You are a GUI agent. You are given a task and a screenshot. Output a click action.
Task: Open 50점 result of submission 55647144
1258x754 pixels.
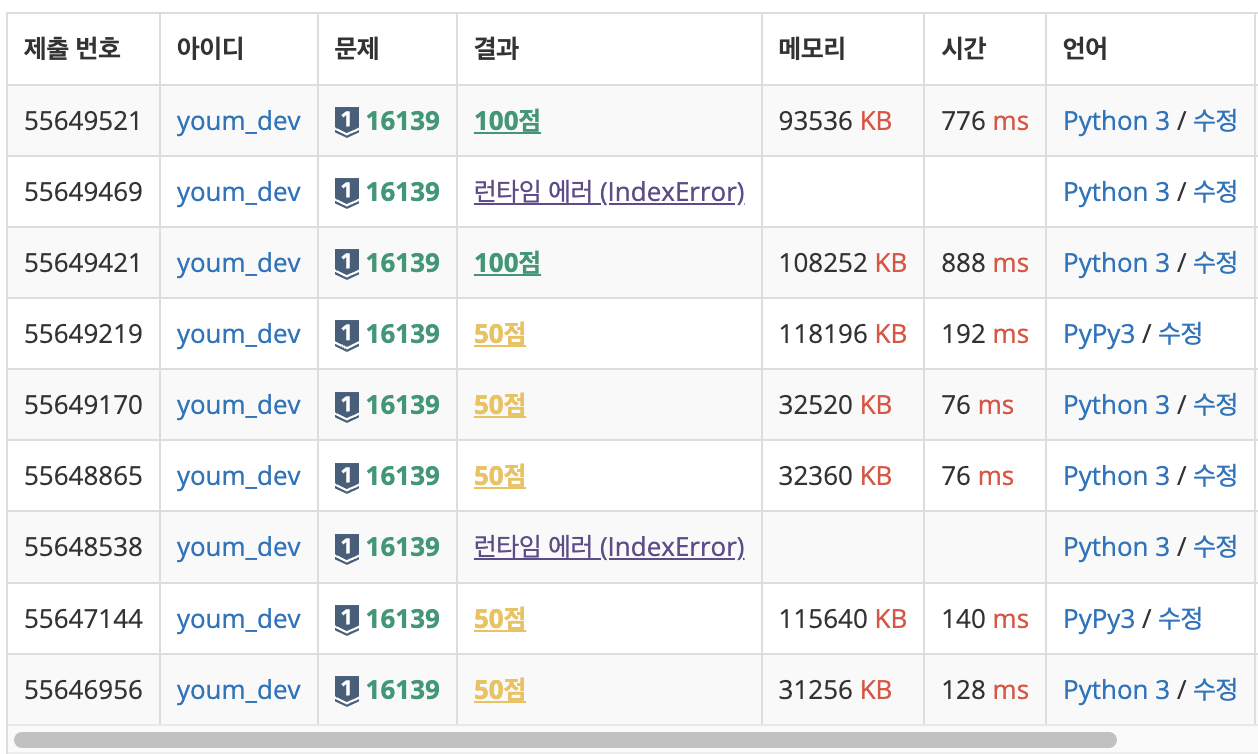point(500,619)
